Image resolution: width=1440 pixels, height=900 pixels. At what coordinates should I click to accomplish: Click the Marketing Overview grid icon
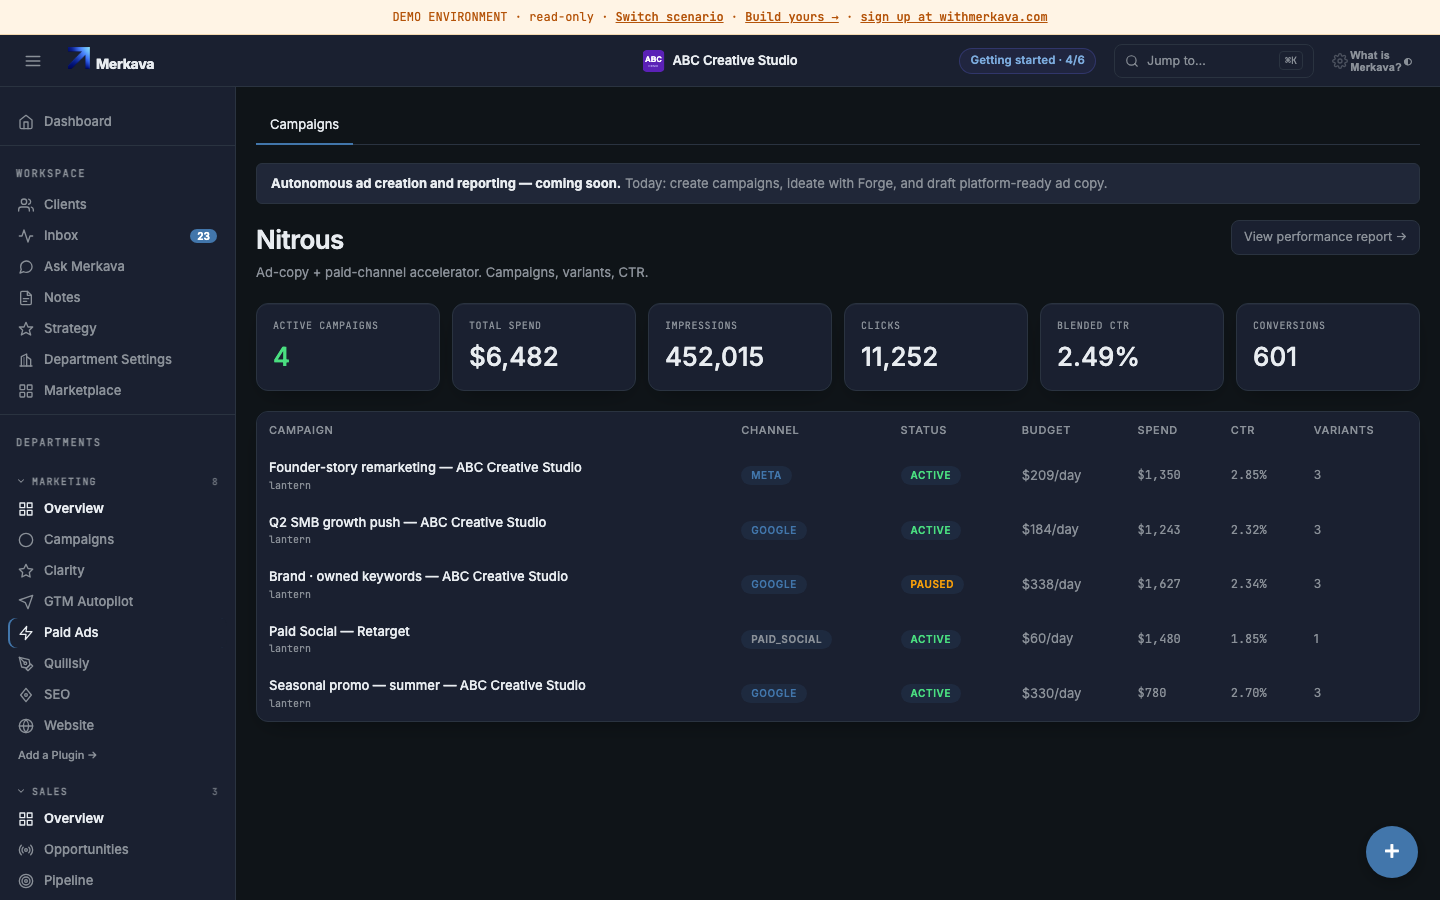[x=26, y=509]
